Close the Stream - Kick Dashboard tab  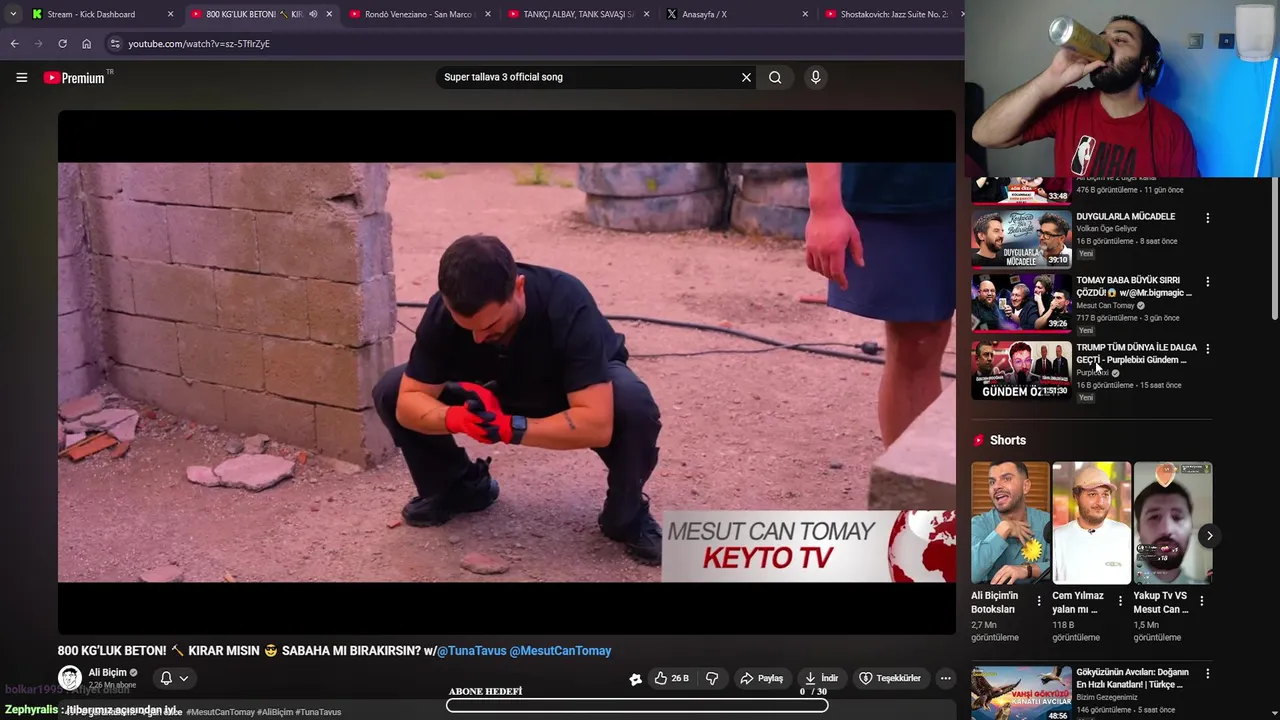[x=170, y=14]
